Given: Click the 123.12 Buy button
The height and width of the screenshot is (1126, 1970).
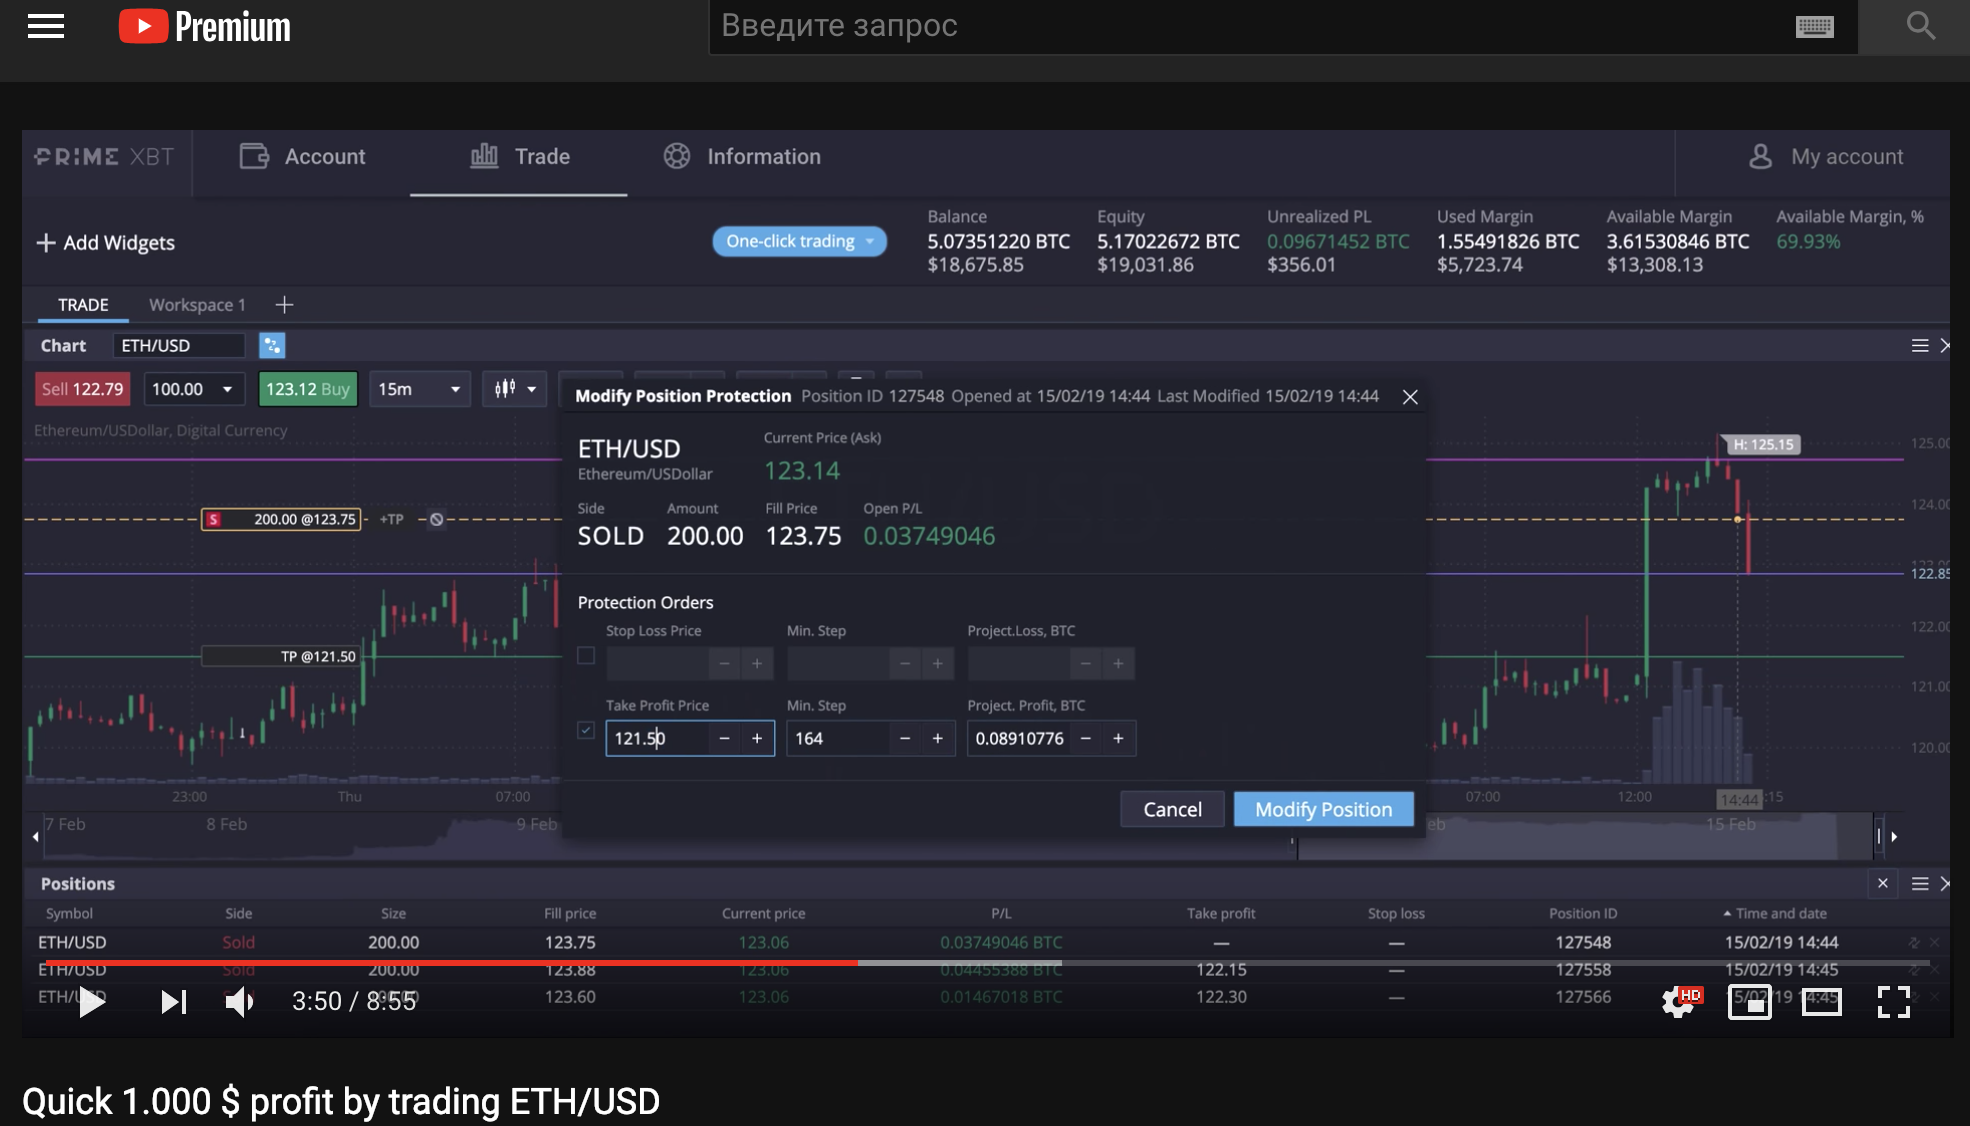Looking at the screenshot, I should coord(308,389).
